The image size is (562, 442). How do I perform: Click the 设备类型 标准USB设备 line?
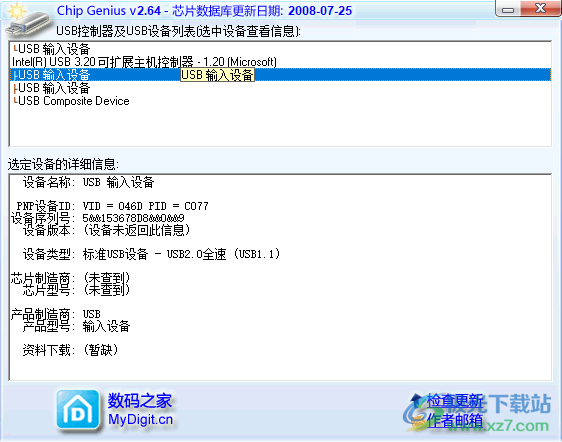coord(151,254)
